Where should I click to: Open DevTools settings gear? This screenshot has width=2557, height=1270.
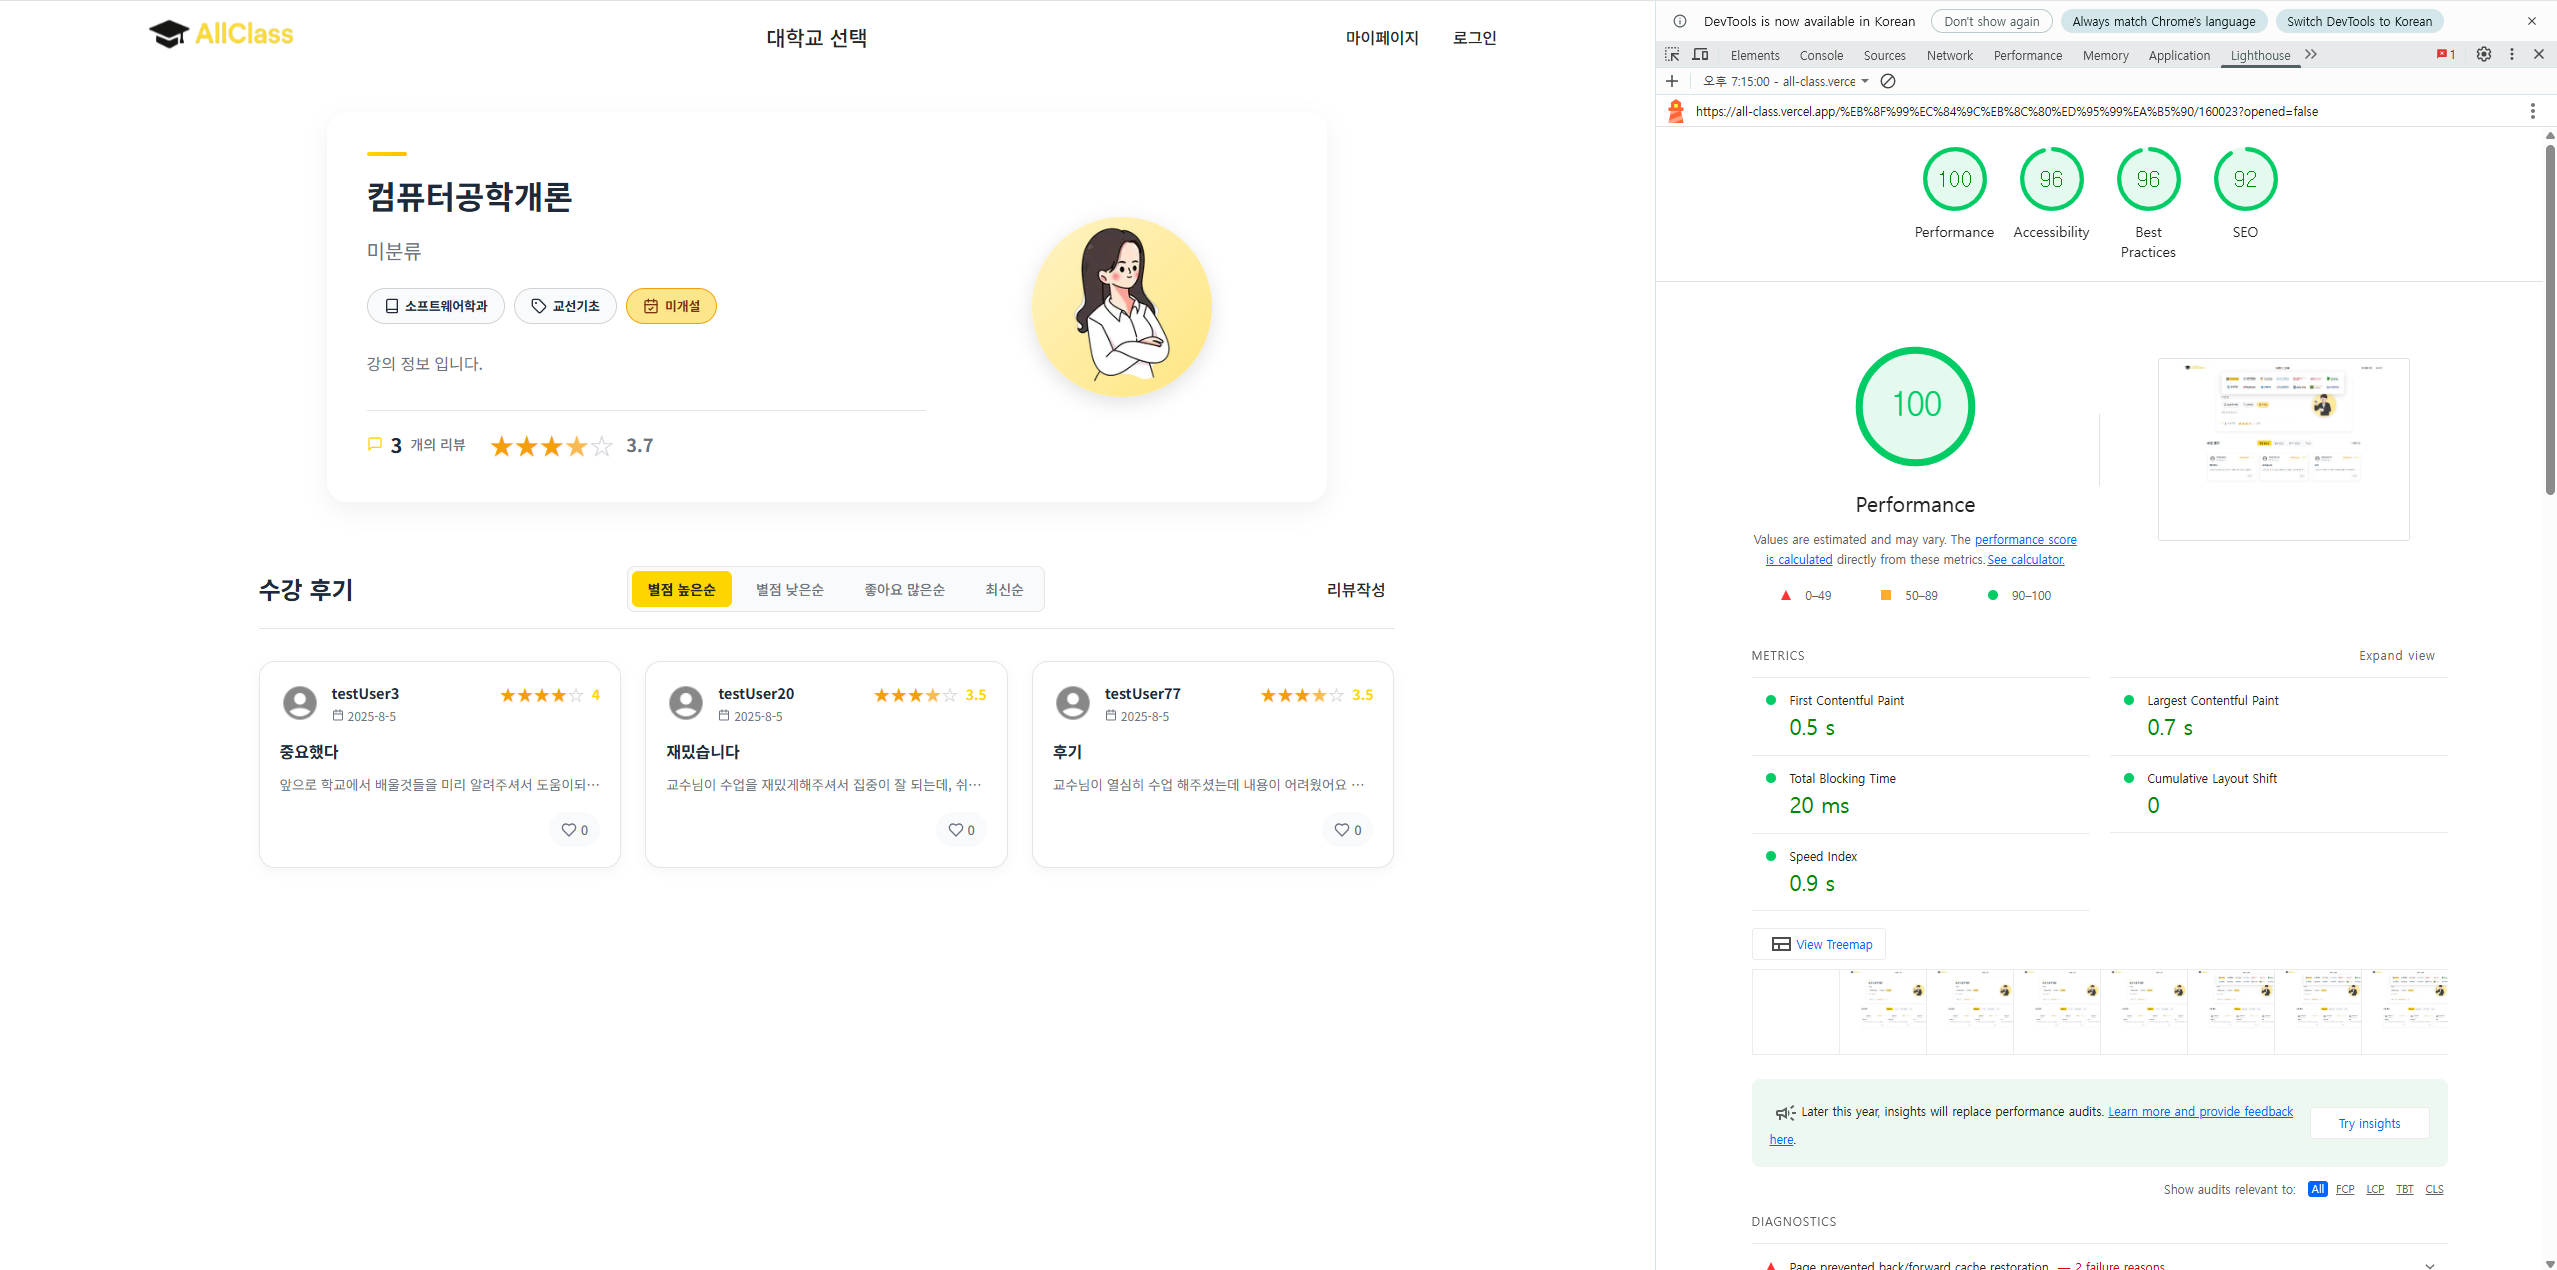[x=2483, y=55]
